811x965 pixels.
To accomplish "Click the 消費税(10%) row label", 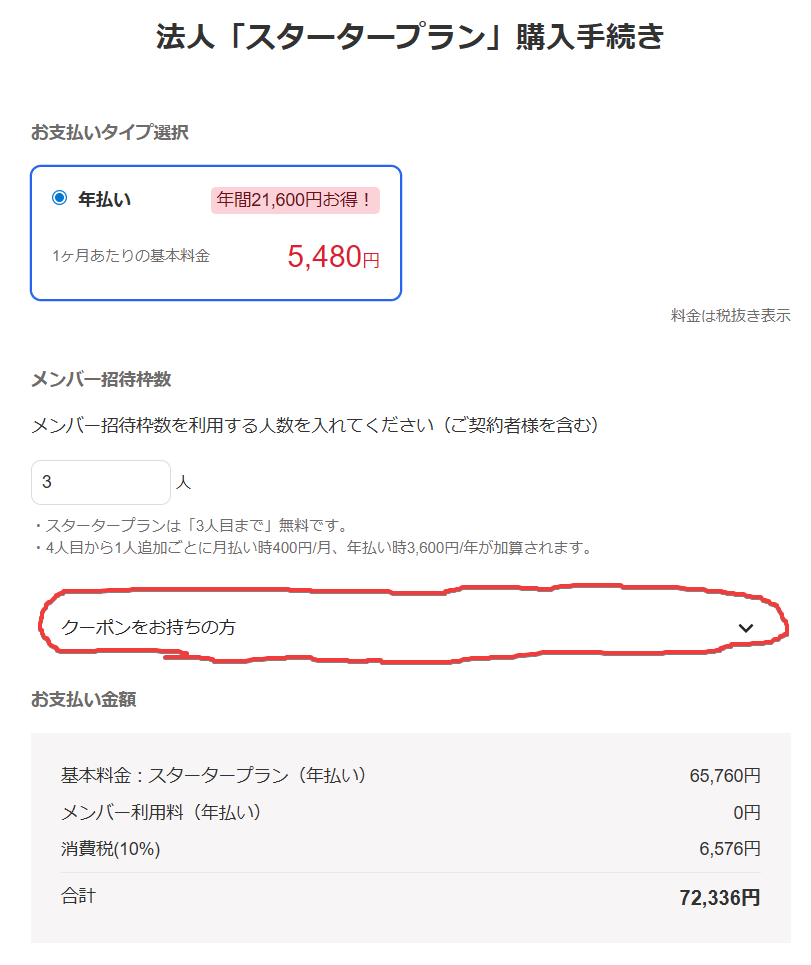I will click(111, 849).
